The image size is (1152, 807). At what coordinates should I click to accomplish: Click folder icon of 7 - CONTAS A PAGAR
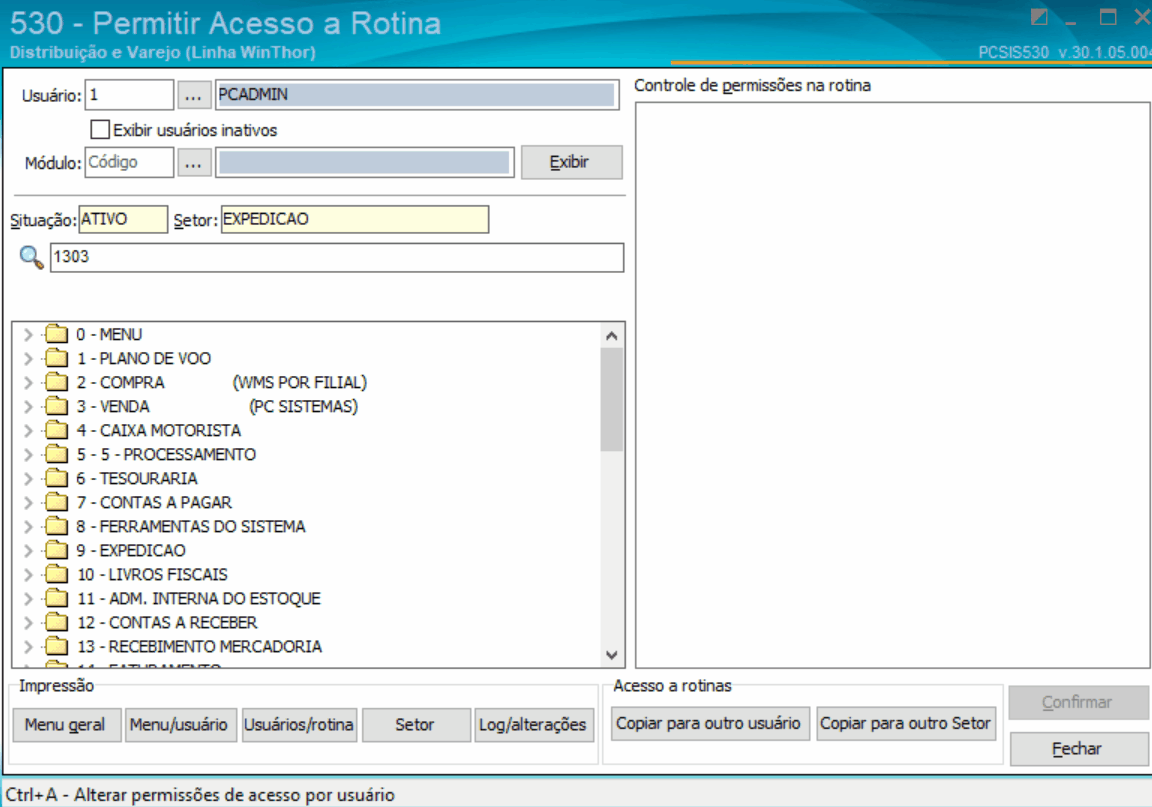56,503
